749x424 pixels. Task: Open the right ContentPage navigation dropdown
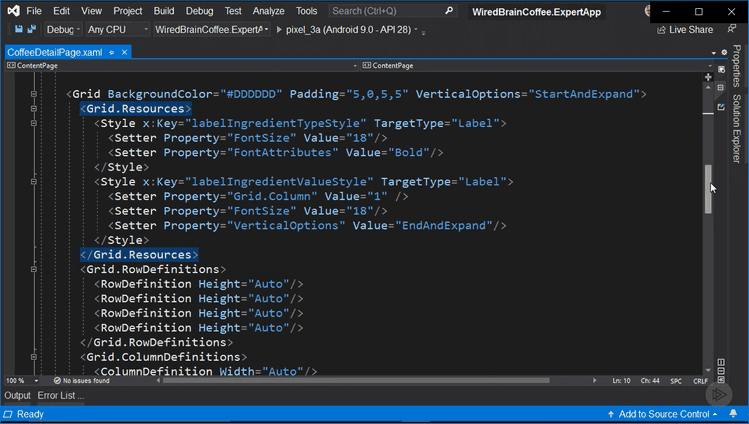[x=710, y=66]
